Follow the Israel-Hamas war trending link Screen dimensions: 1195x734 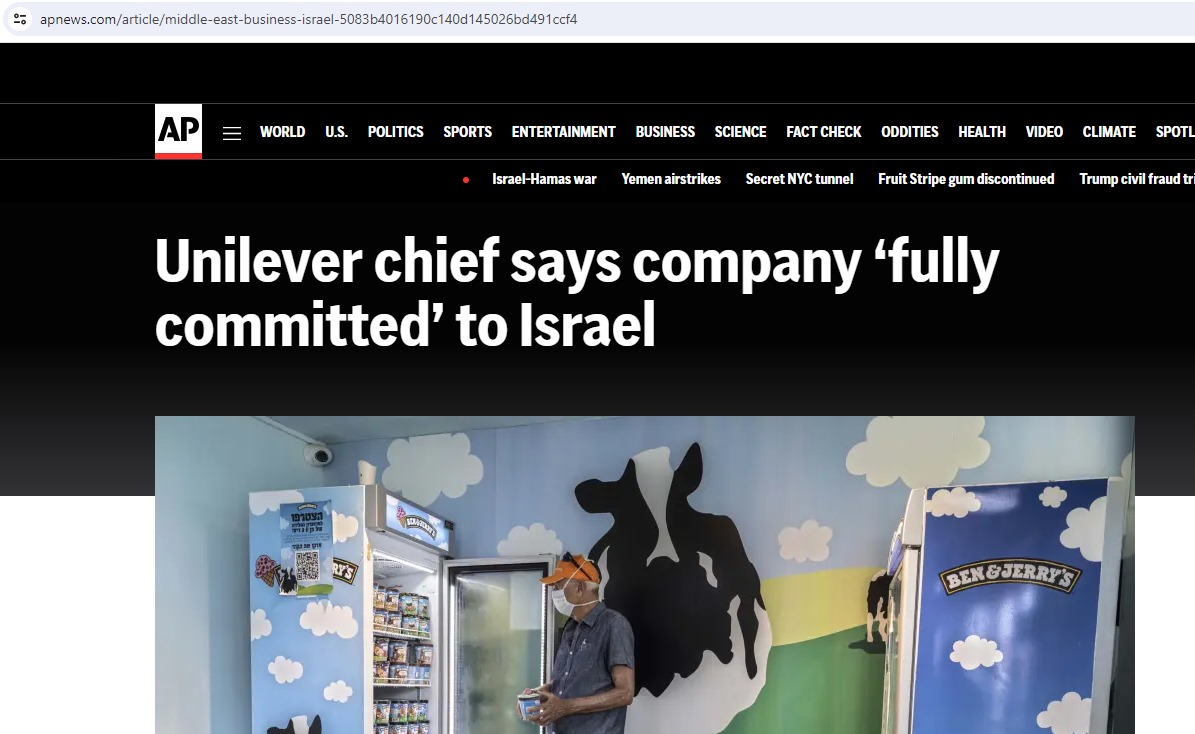544,179
